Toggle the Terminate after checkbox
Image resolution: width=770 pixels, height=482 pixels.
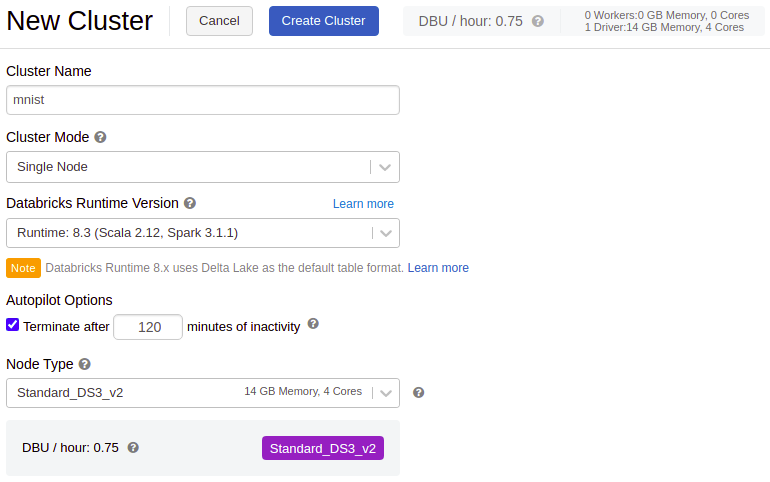coord(13,325)
